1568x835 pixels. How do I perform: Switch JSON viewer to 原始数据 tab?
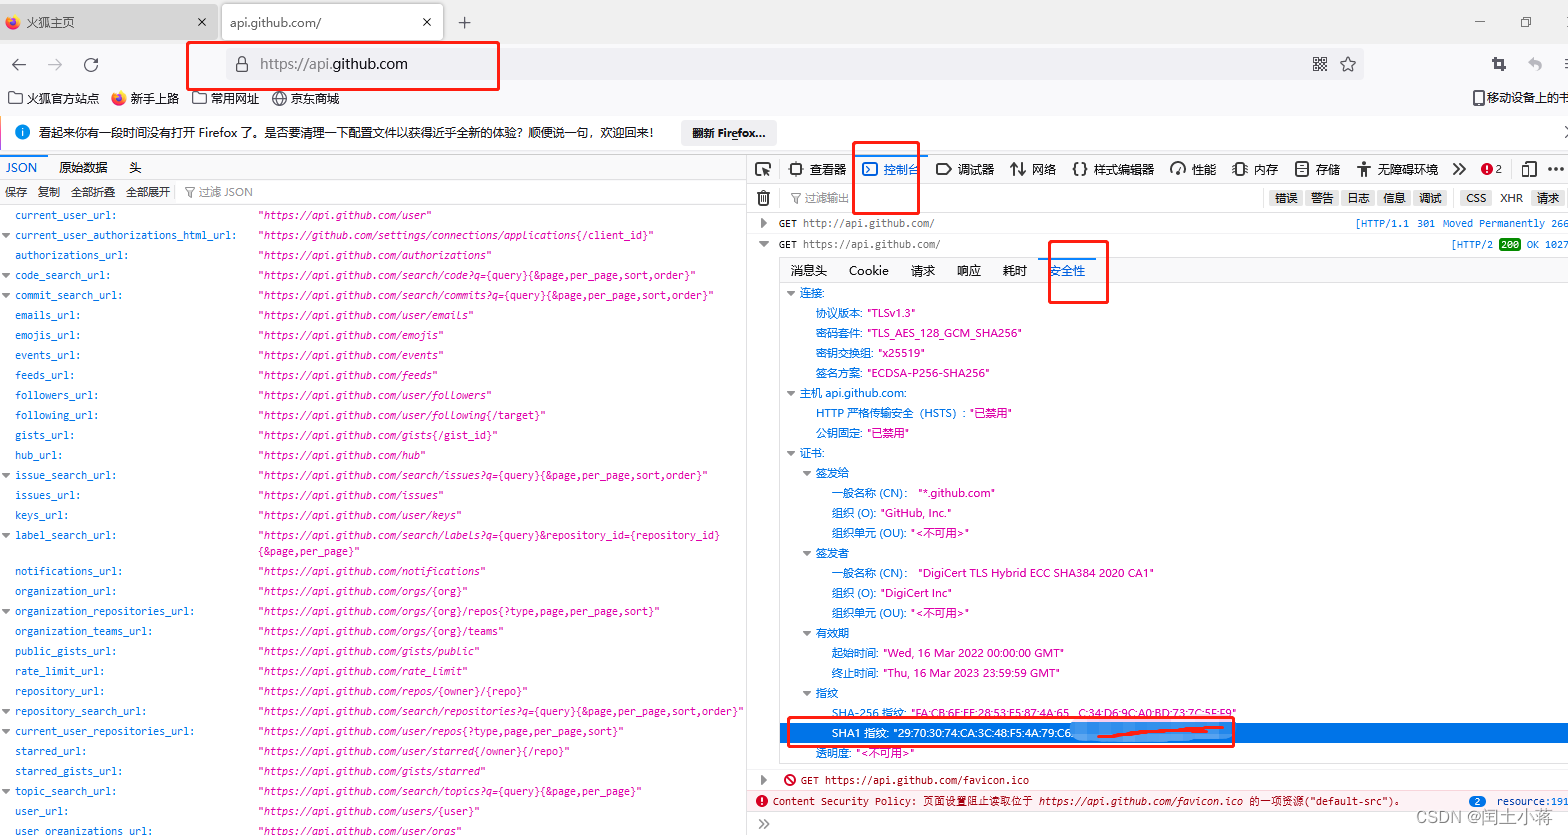pyautogui.click(x=83, y=168)
